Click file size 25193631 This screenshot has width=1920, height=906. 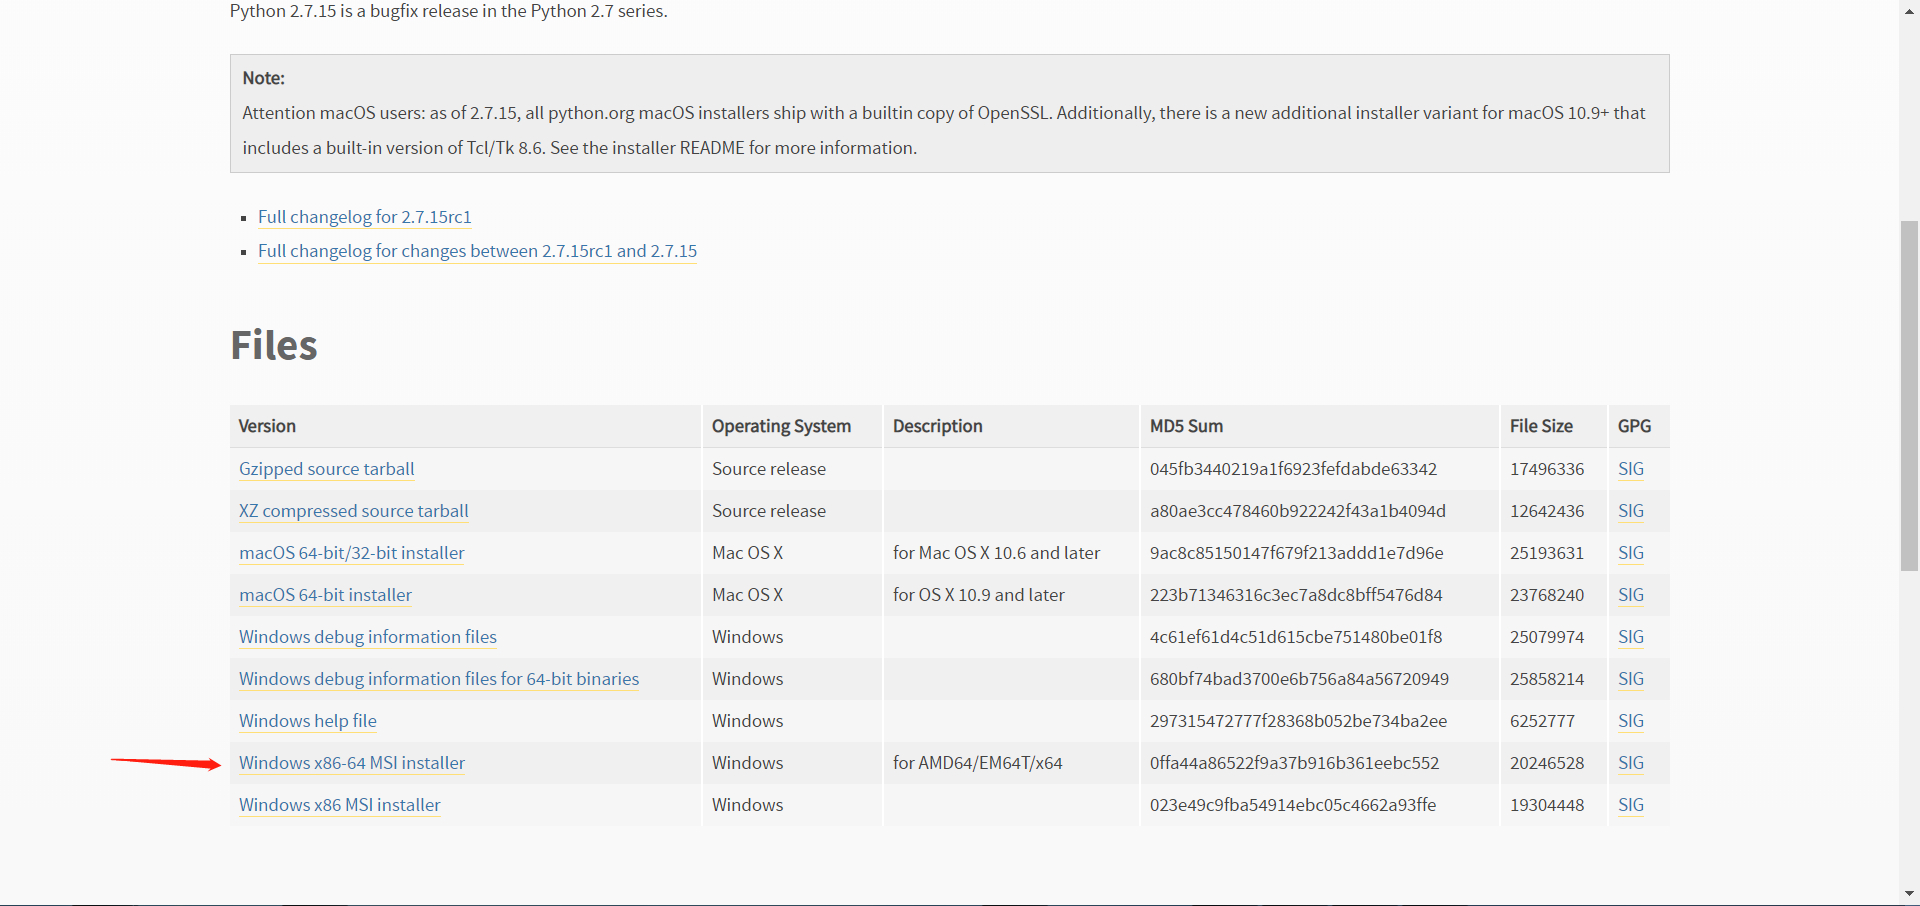point(1547,553)
